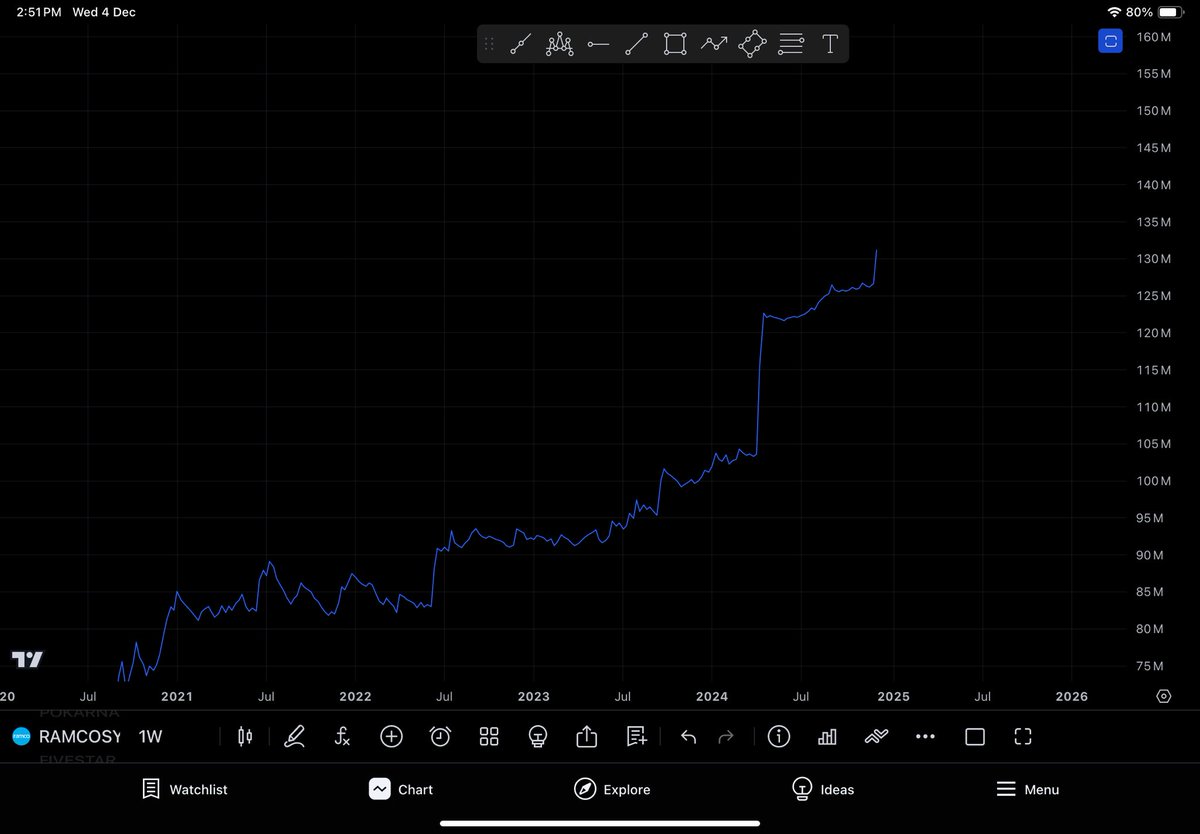The image size is (1200, 834).
Task: Open the Watchlist
Action: coord(184,789)
